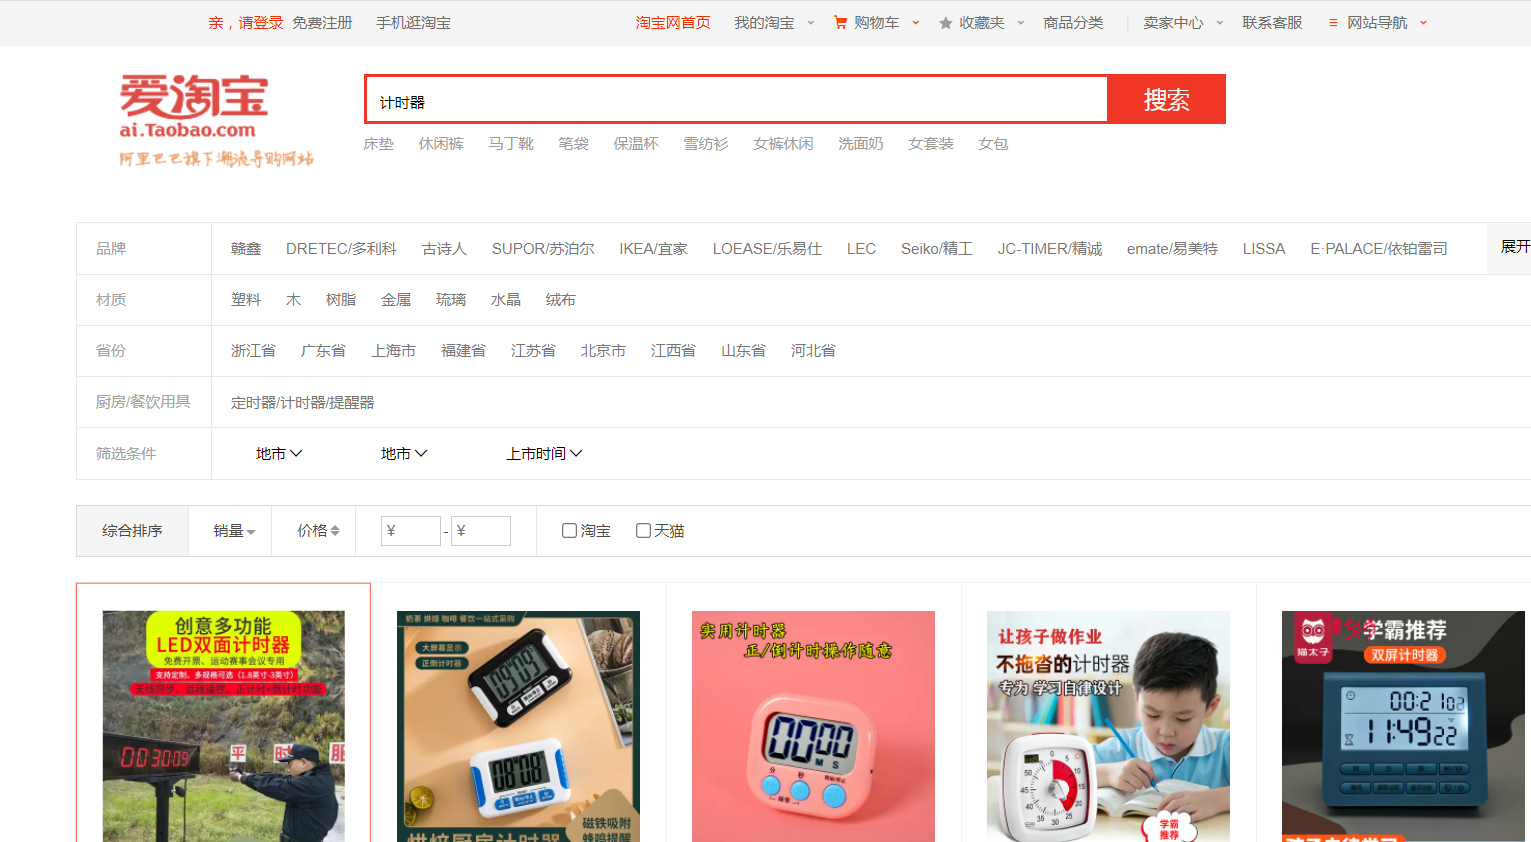The width and height of the screenshot is (1531, 842).
Task: Open the pink 实用计时器 product thumbnail
Action: click(813, 726)
